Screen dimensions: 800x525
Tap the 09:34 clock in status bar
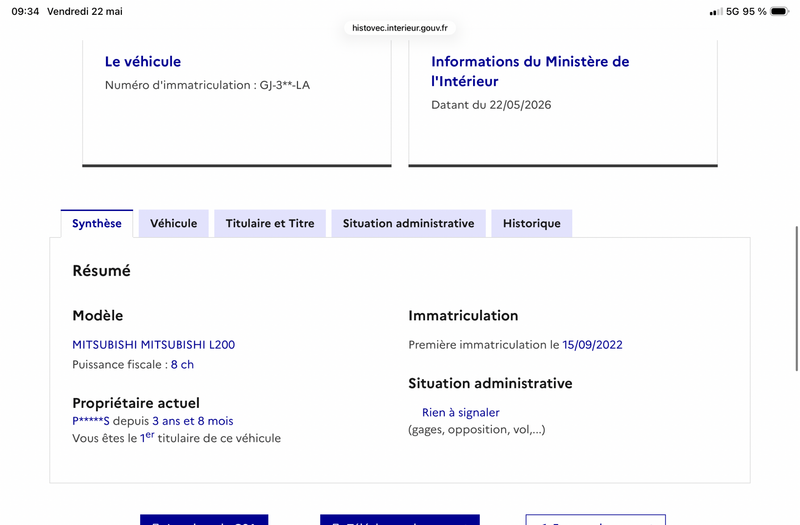(25, 11)
